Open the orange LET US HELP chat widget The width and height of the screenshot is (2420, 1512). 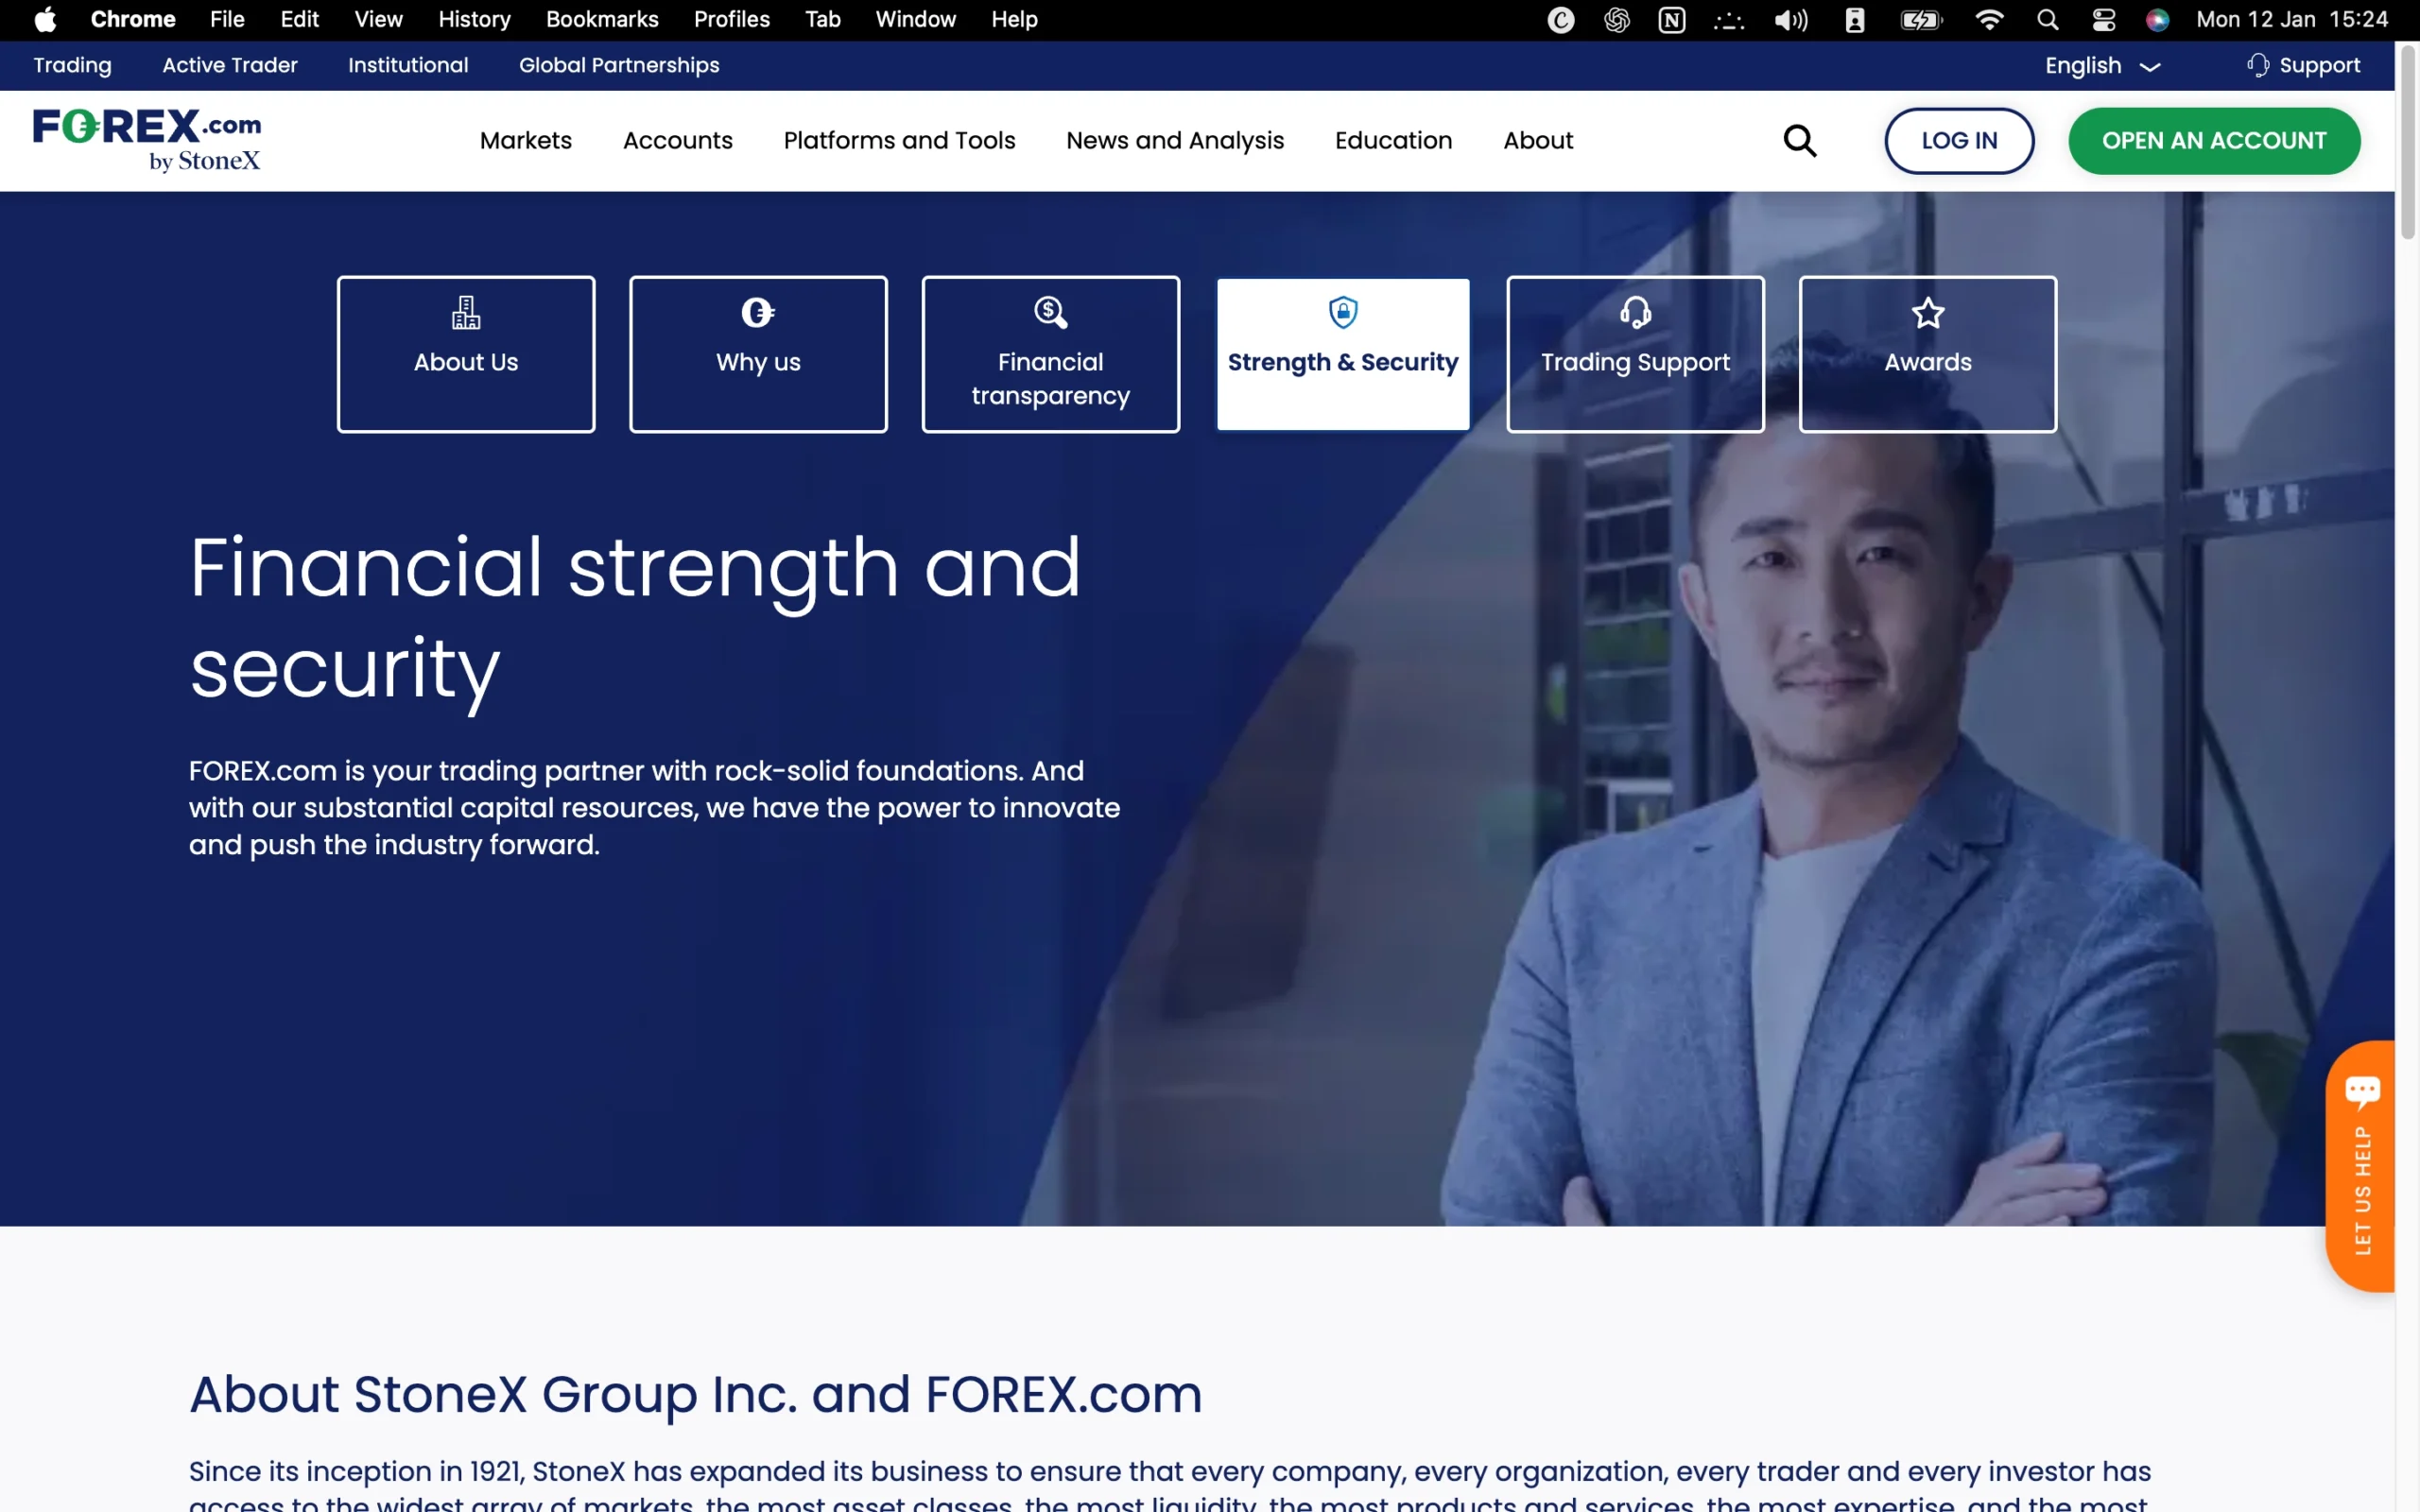pyautogui.click(x=2362, y=1165)
